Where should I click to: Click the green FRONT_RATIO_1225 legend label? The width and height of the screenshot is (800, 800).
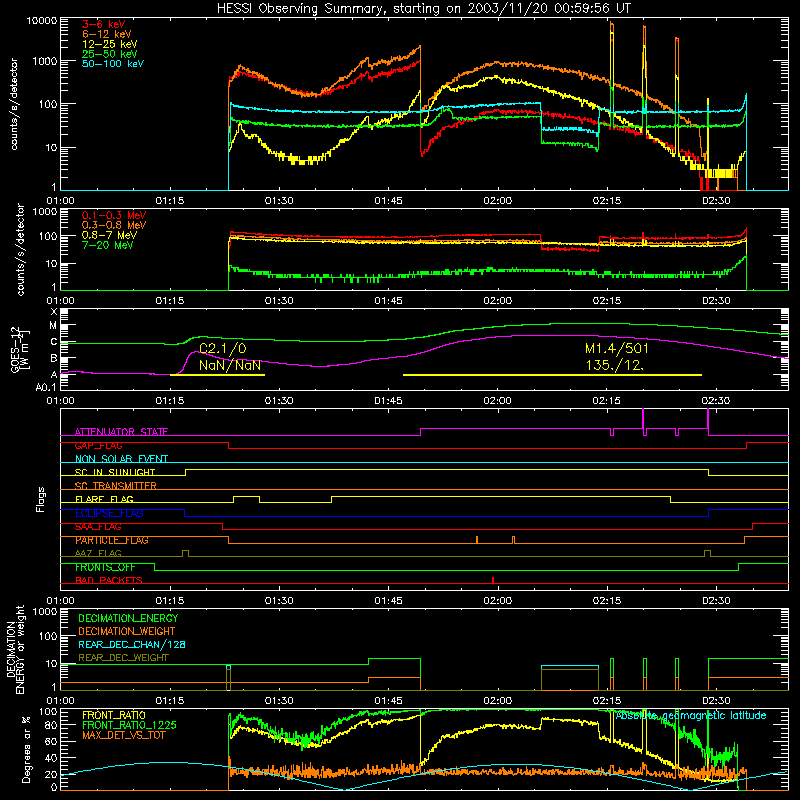point(129,725)
